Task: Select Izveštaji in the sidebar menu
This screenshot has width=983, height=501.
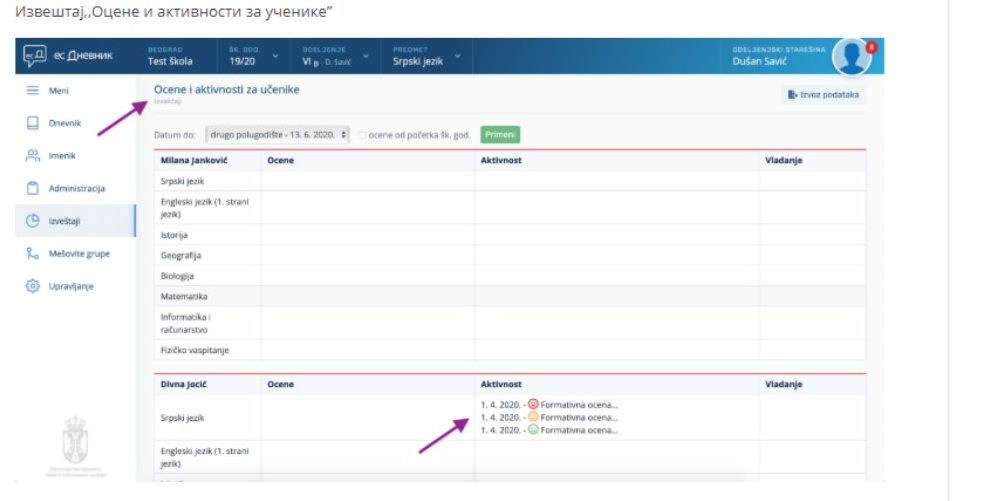Action: pyautogui.click(x=62, y=221)
